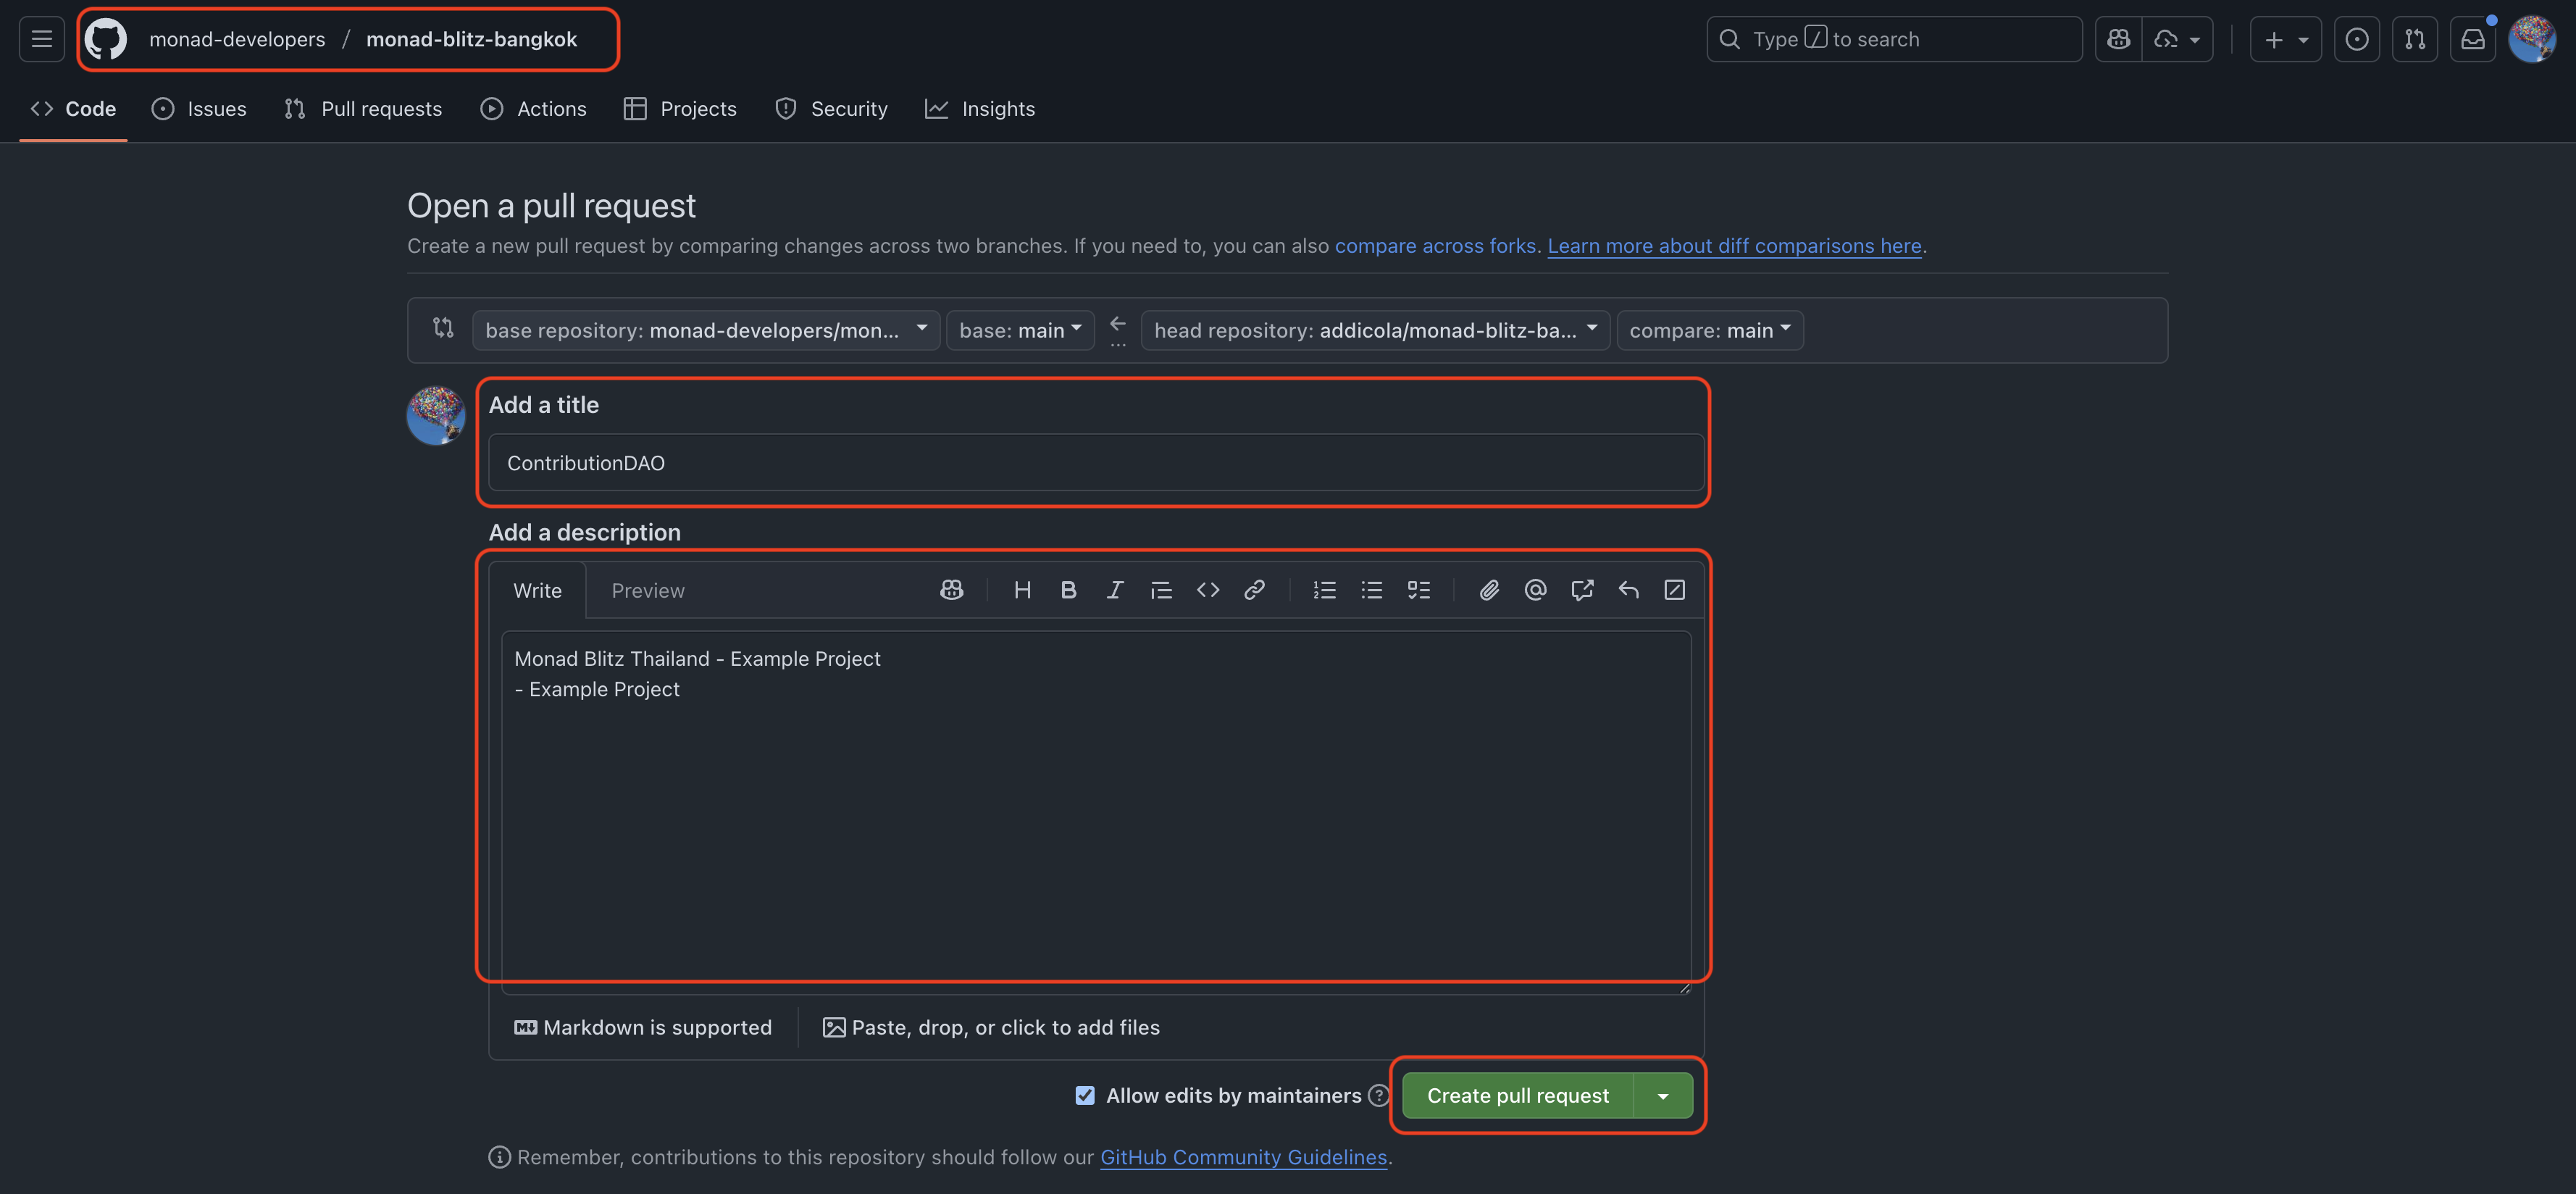Open the head repository dropdown

tap(1374, 330)
